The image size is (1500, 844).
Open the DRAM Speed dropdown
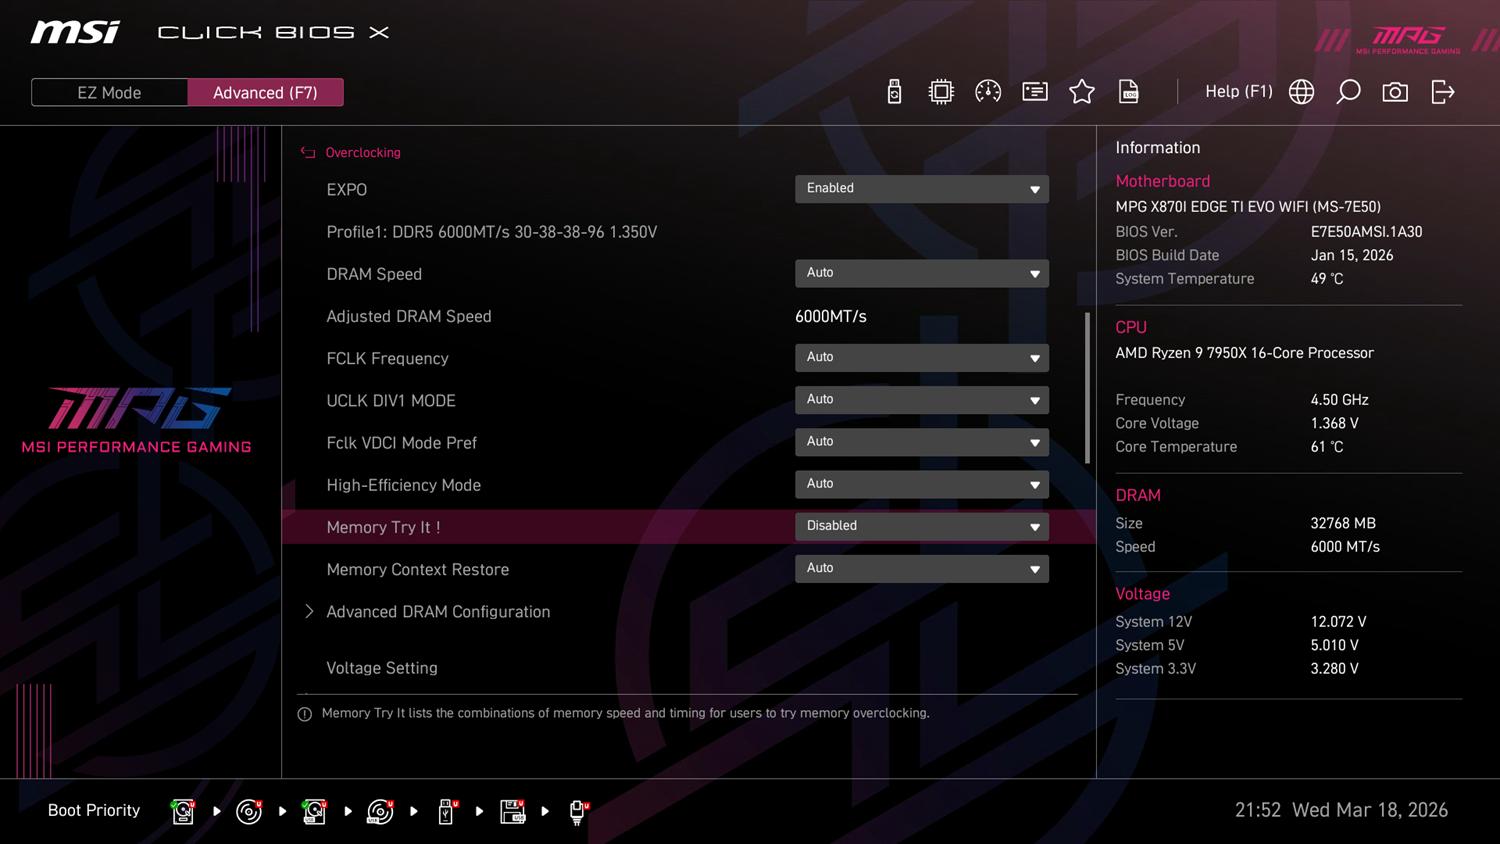[x=921, y=274]
